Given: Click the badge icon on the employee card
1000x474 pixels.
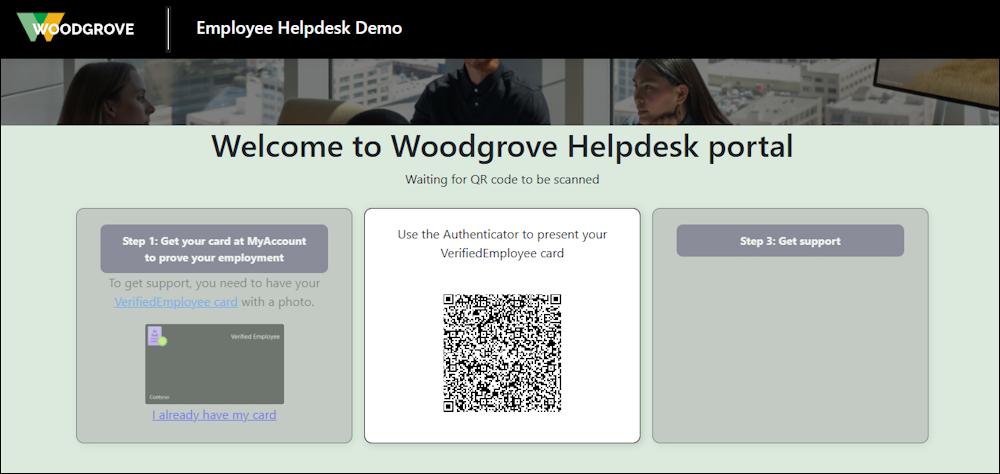Looking at the screenshot, I should click(157, 336).
